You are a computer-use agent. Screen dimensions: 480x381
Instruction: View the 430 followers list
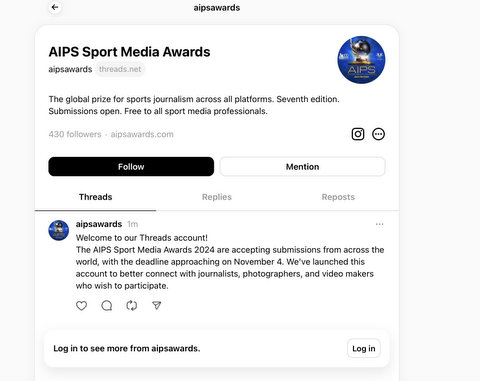coord(75,134)
